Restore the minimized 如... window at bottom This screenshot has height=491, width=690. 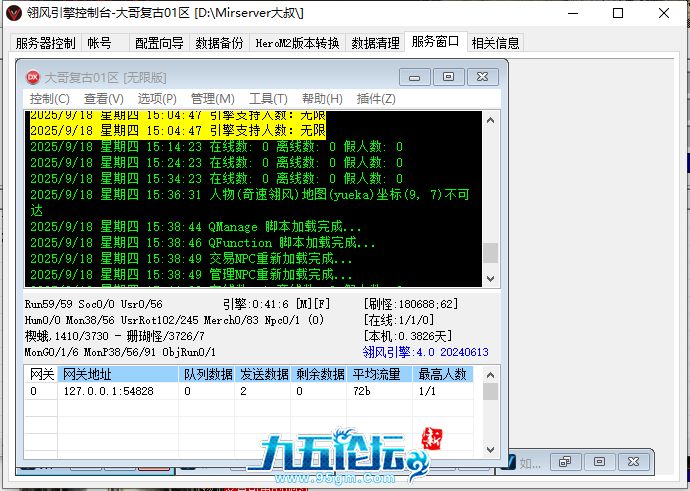coord(565,462)
